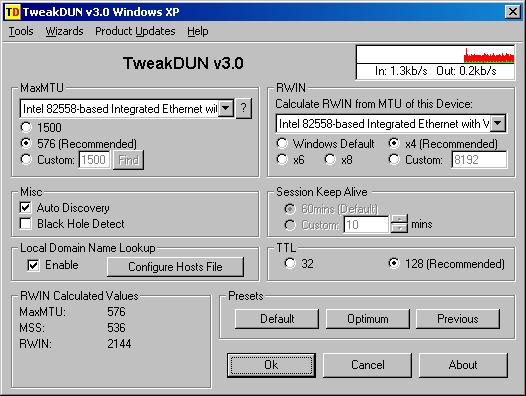Click the MaxMTU question mark help button

pyautogui.click(x=244, y=108)
